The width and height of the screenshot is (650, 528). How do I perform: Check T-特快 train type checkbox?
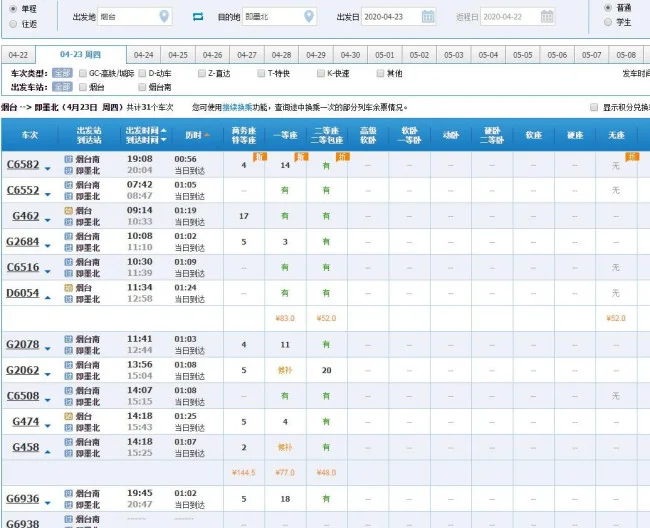click(x=261, y=73)
